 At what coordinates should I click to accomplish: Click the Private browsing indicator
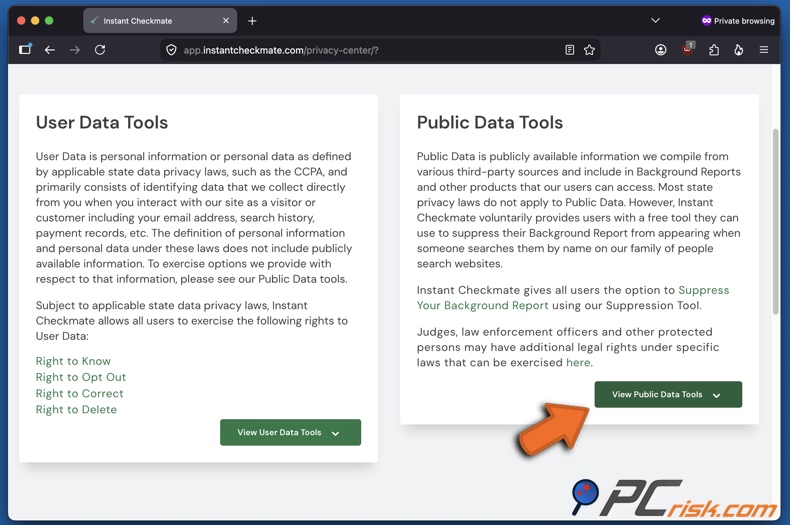(738, 21)
